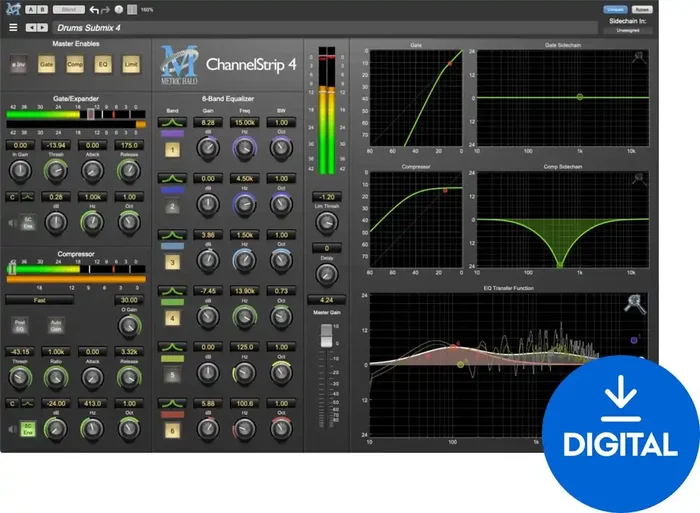Click the Comp Sidechain graph analyzer icon
The height and width of the screenshot is (513, 700).
coord(639,179)
